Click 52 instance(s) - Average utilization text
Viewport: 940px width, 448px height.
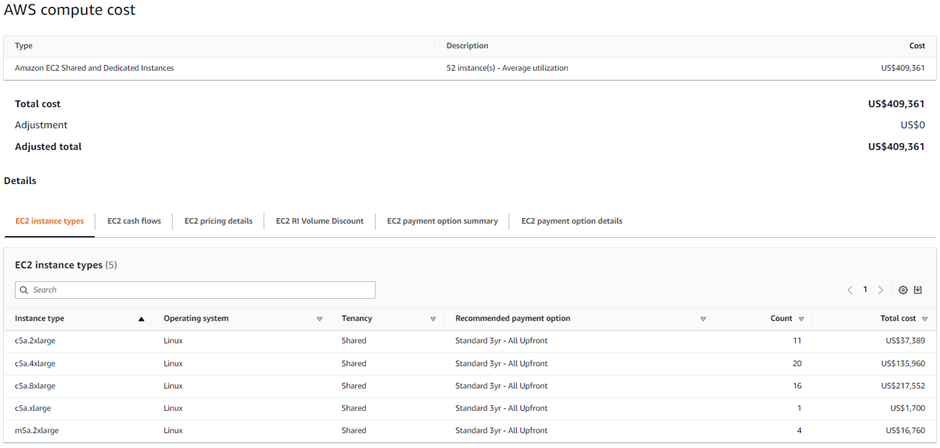507,68
